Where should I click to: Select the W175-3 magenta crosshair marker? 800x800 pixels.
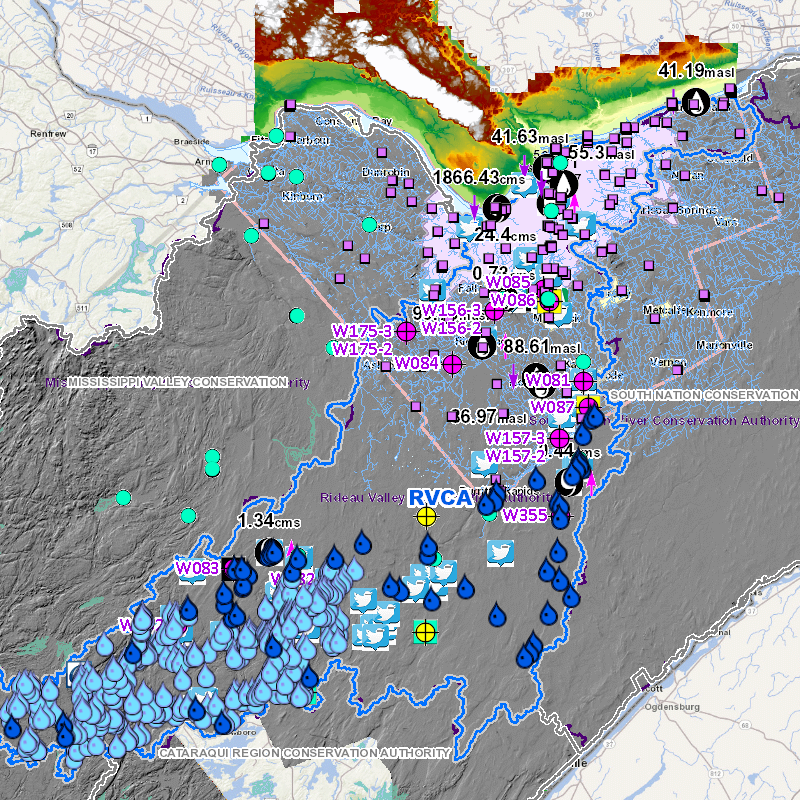[407, 331]
